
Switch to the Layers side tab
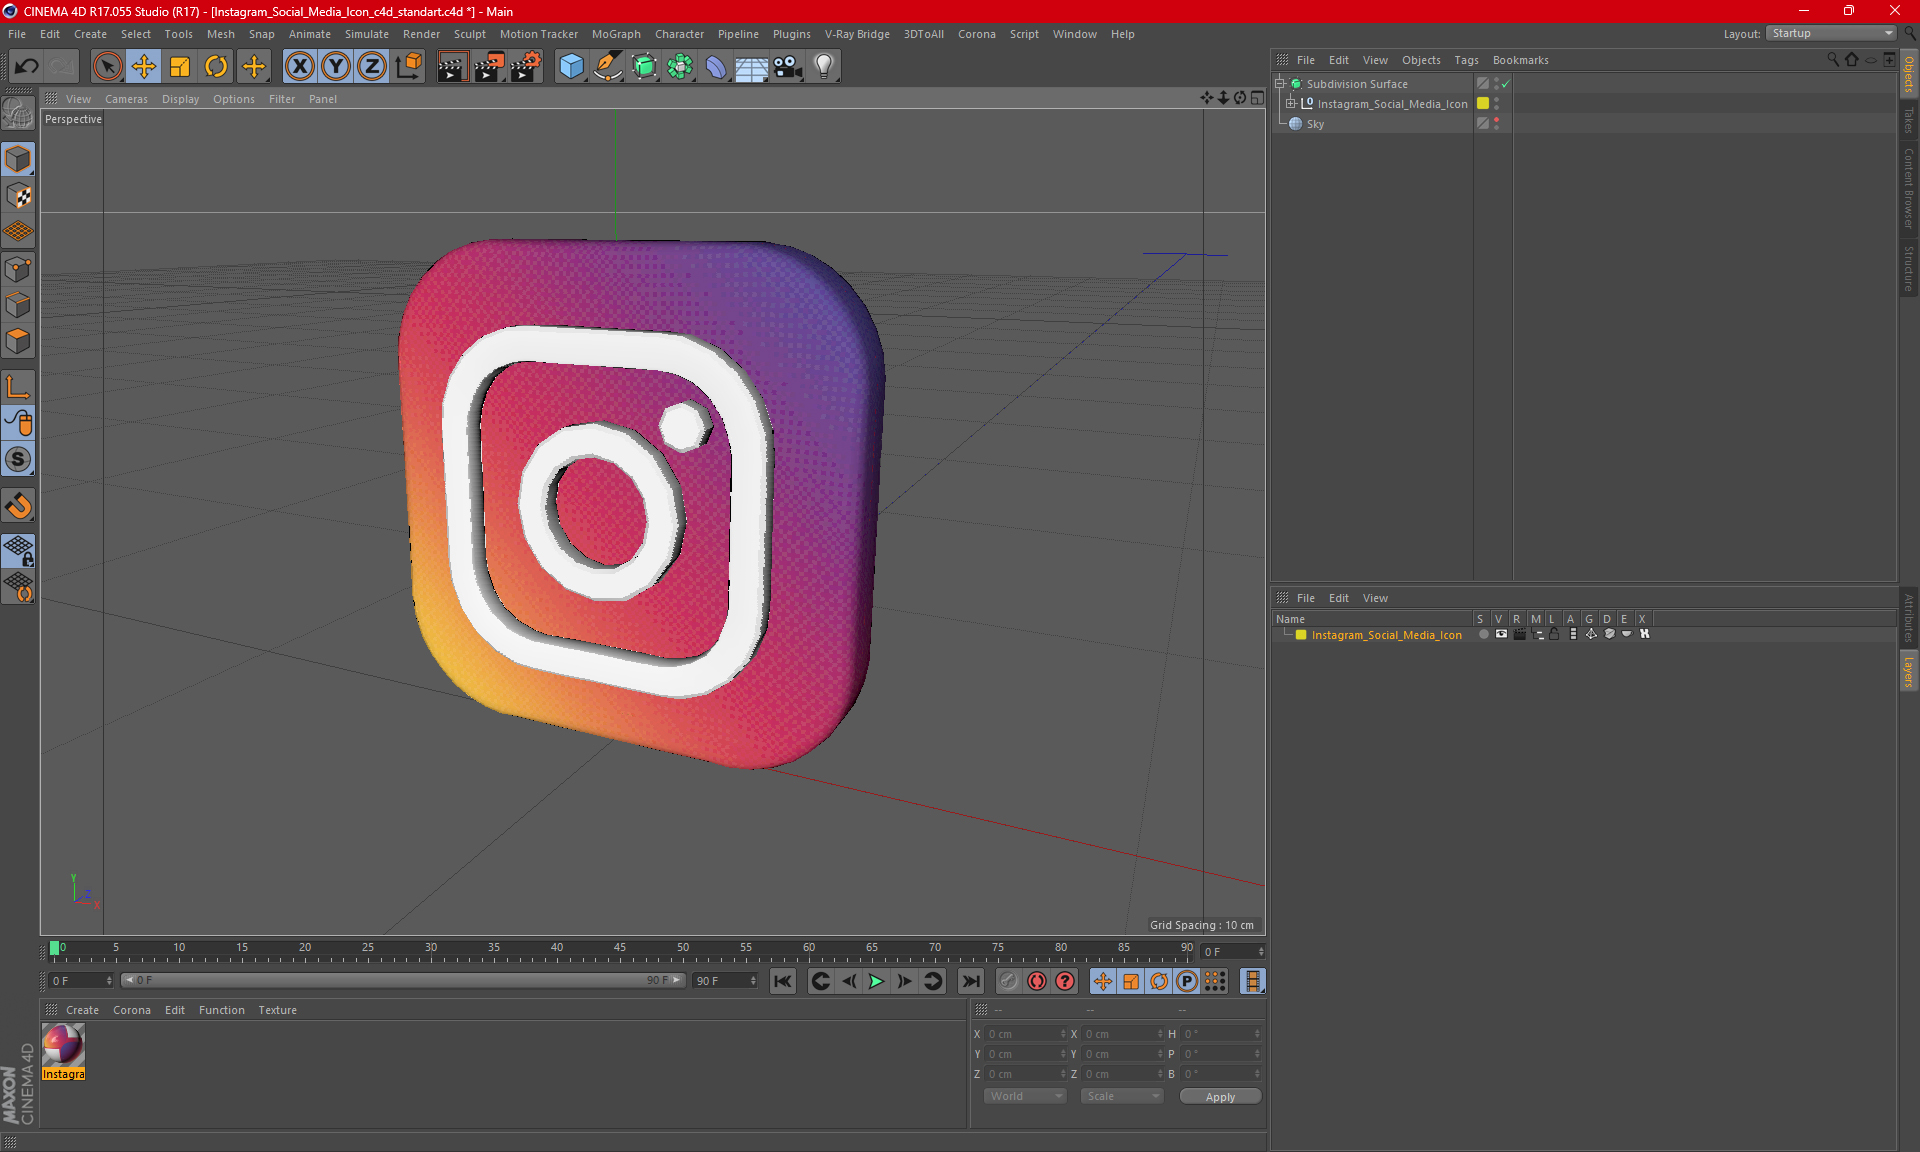pos(1909,670)
